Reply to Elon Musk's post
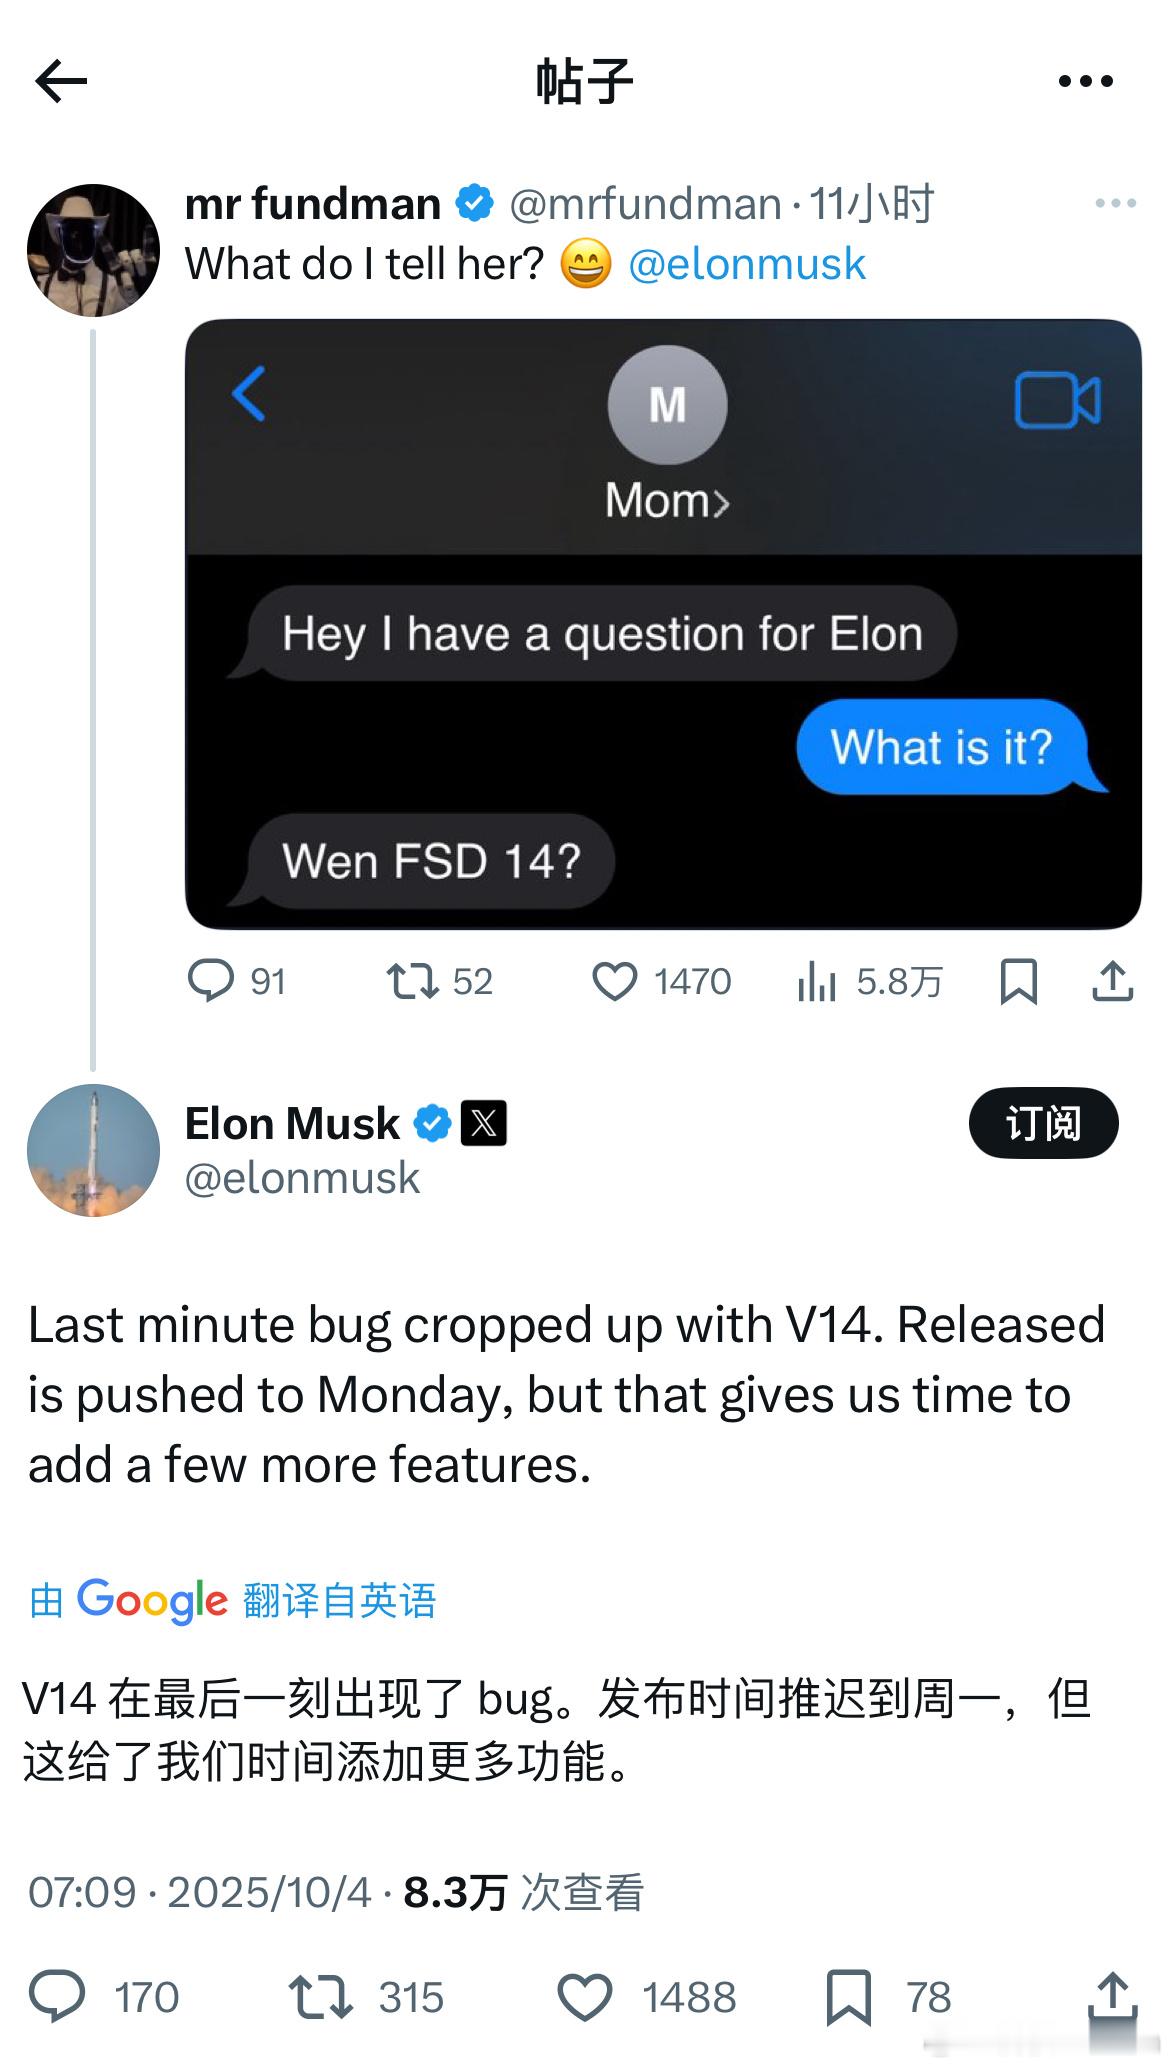Viewport: 1170px width, 2068px height. pyautogui.click(x=57, y=1997)
